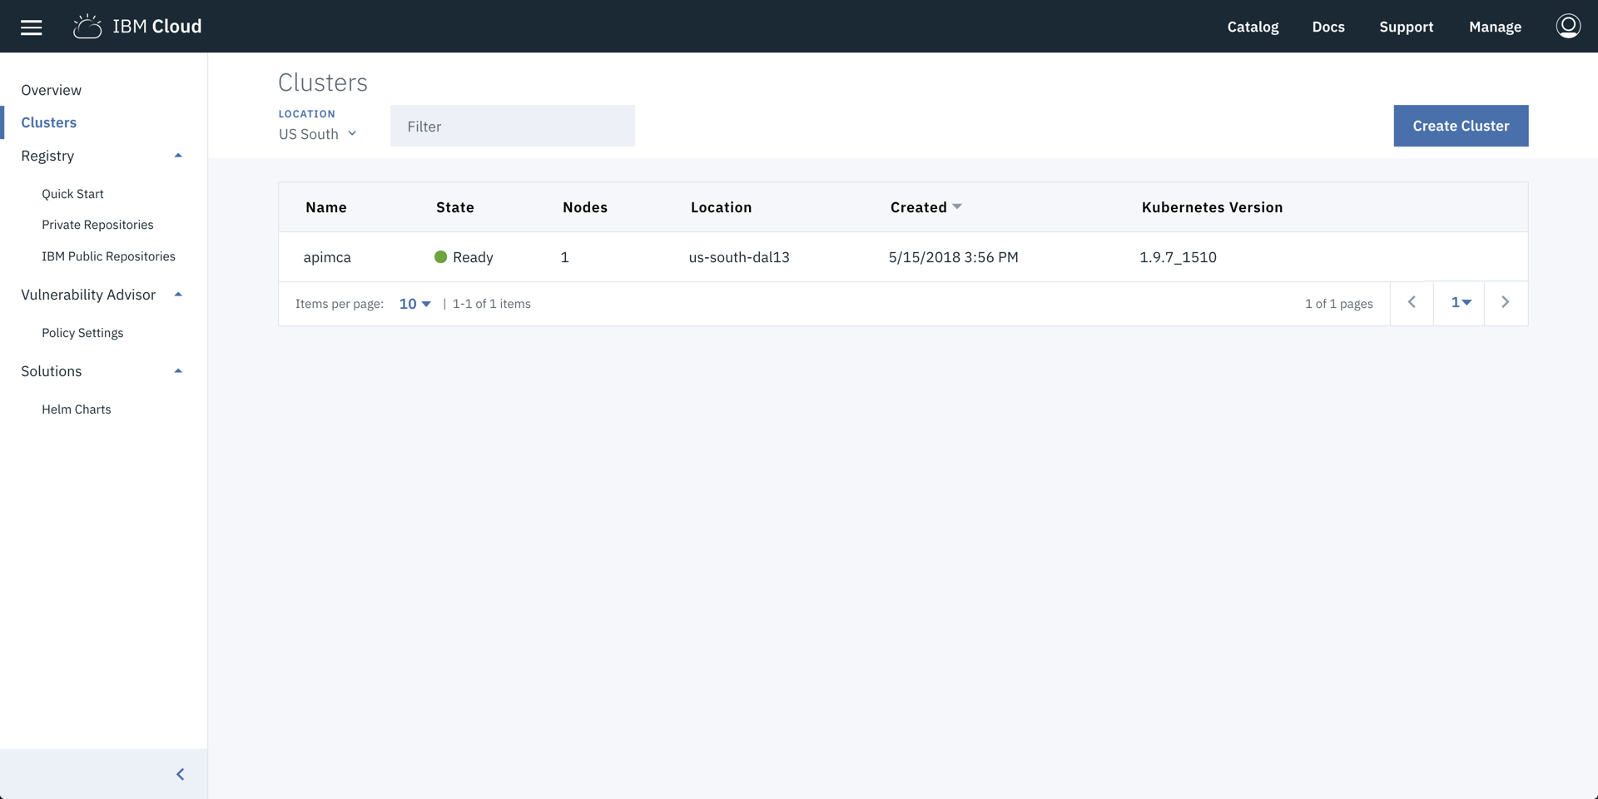
Task: Open the apimca cluster
Action: 327,257
